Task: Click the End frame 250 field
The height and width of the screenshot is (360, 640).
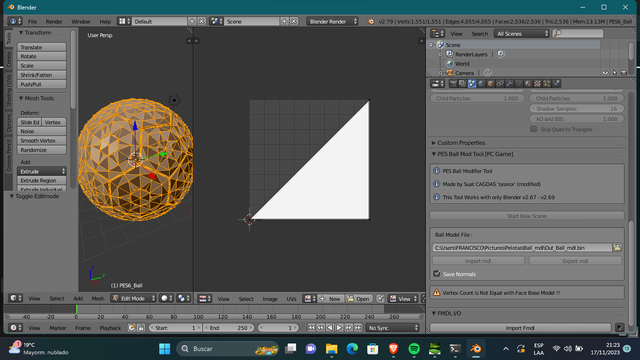Action: (229, 328)
